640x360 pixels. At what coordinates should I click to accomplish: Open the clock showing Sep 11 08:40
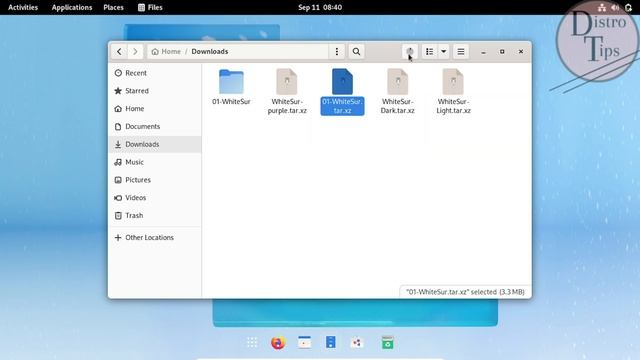pos(320,7)
